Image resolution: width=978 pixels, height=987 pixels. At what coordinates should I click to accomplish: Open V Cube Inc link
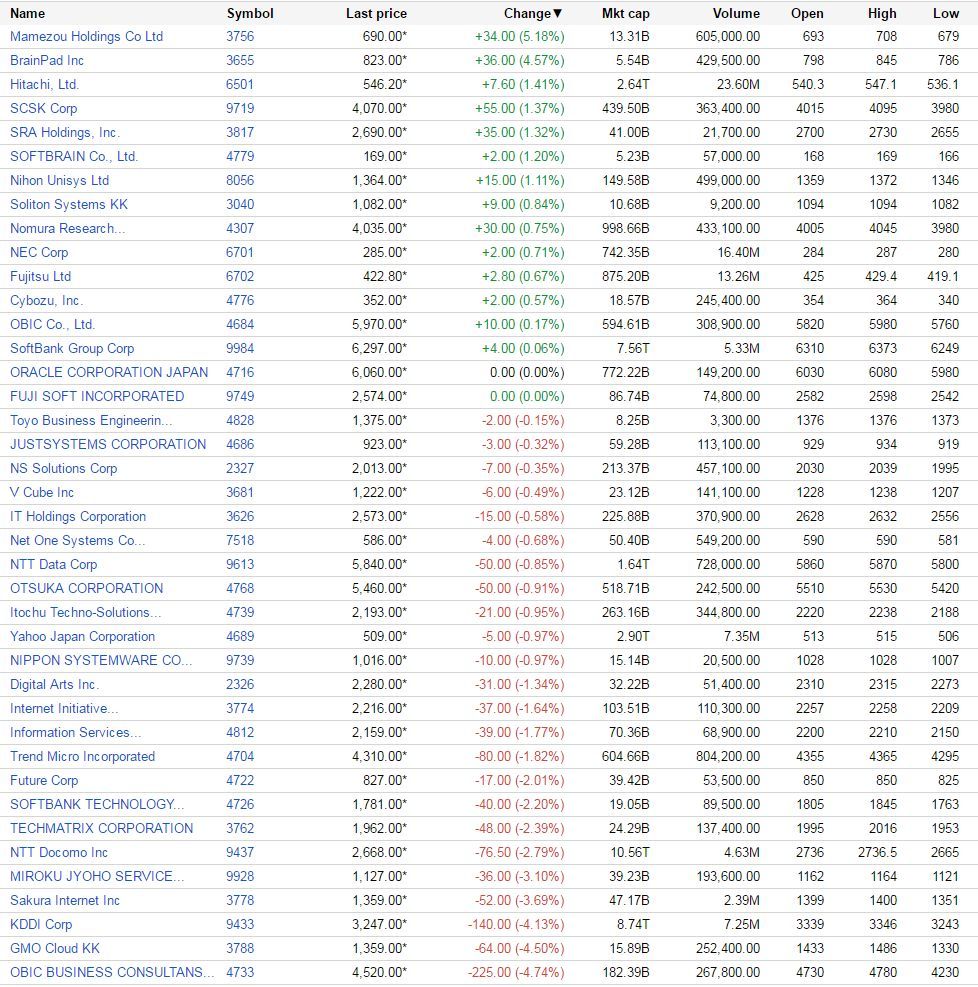pyautogui.click(x=42, y=492)
